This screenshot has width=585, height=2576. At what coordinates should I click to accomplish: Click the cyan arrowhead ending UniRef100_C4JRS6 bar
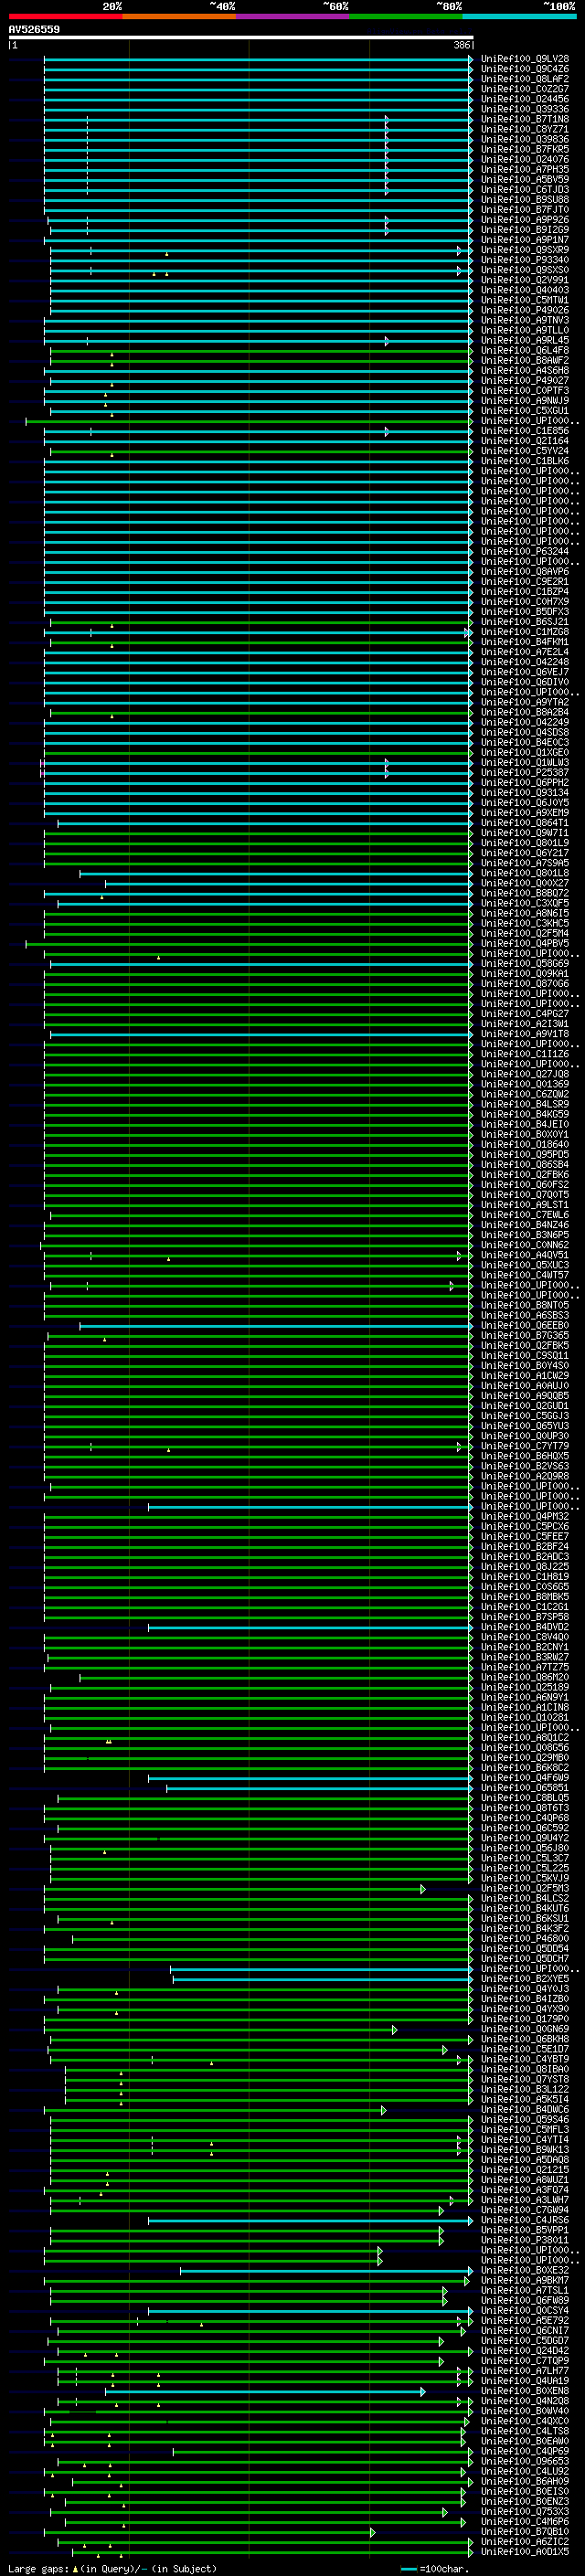click(x=470, y=2220)
